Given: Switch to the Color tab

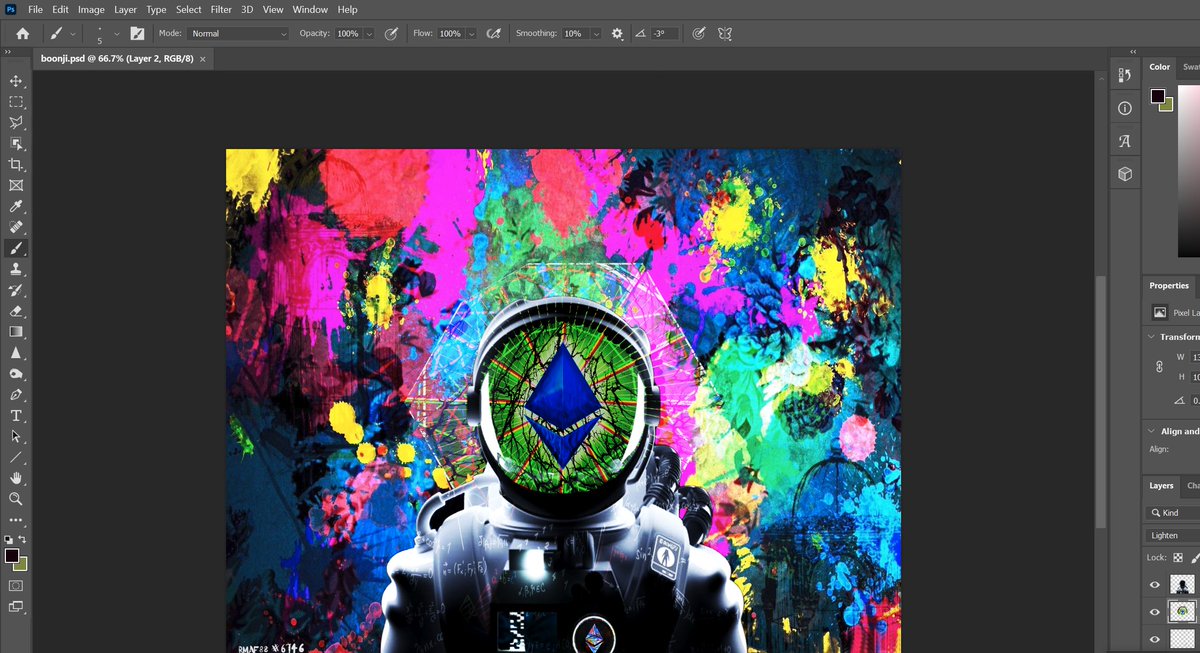Looking at the screenshot, I should coord(1159,67).
